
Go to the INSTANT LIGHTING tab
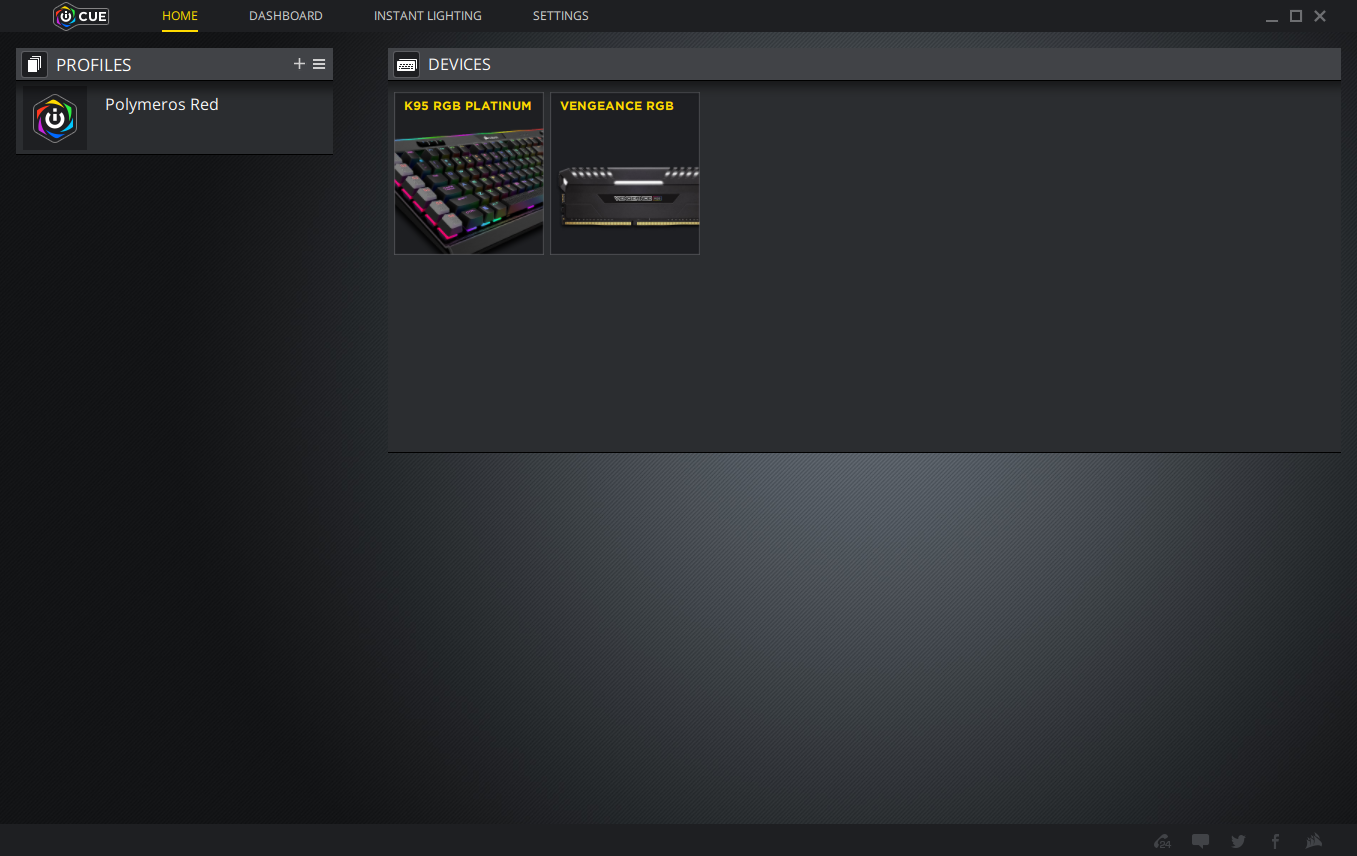[x=428, y=16]
